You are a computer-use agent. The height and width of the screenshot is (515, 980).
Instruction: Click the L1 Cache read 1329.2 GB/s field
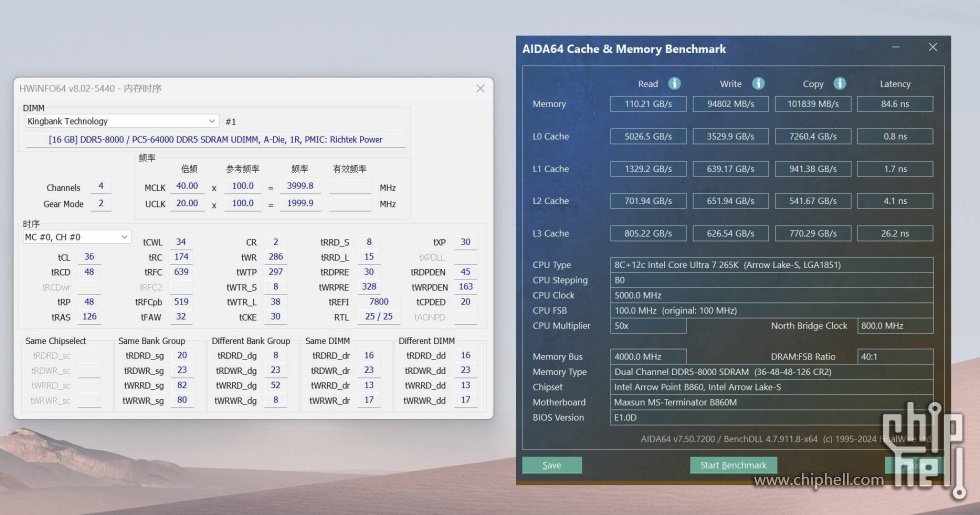click(x=648, y=169)
